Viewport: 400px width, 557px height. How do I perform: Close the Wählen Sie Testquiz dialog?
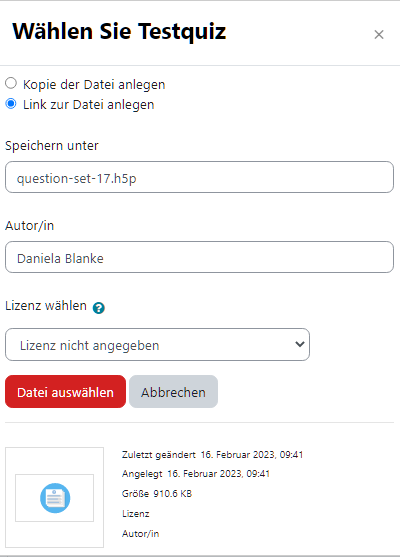(379, 34)
